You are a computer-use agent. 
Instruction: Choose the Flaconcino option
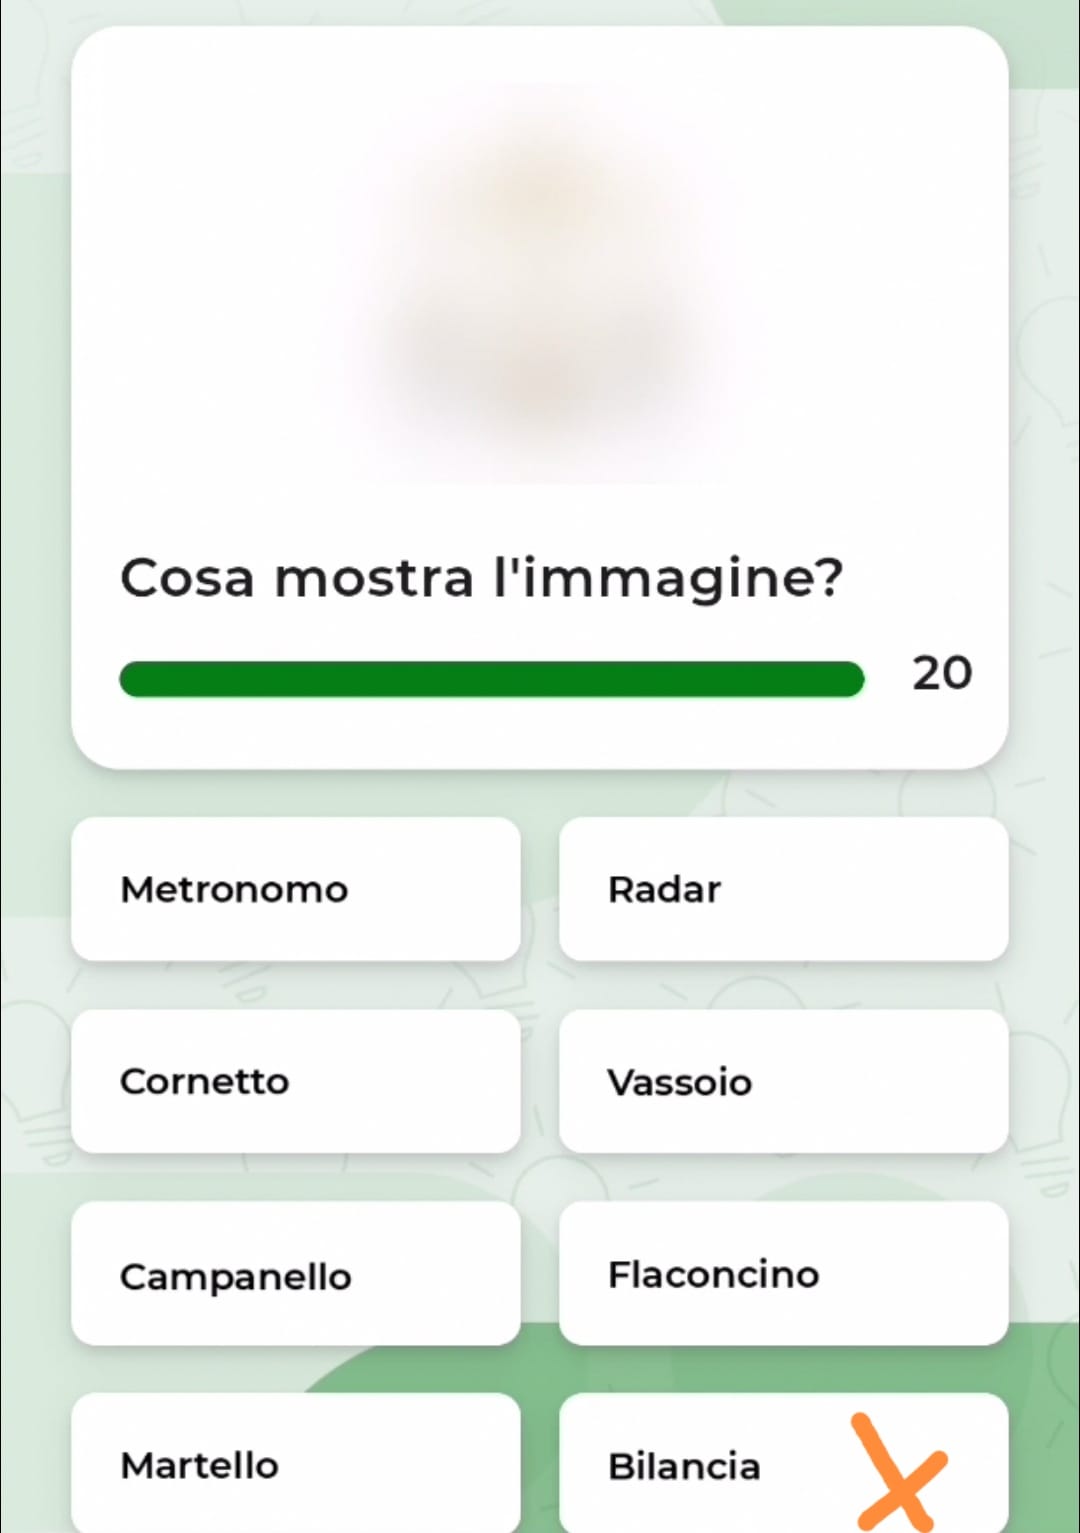point(783,1274)
